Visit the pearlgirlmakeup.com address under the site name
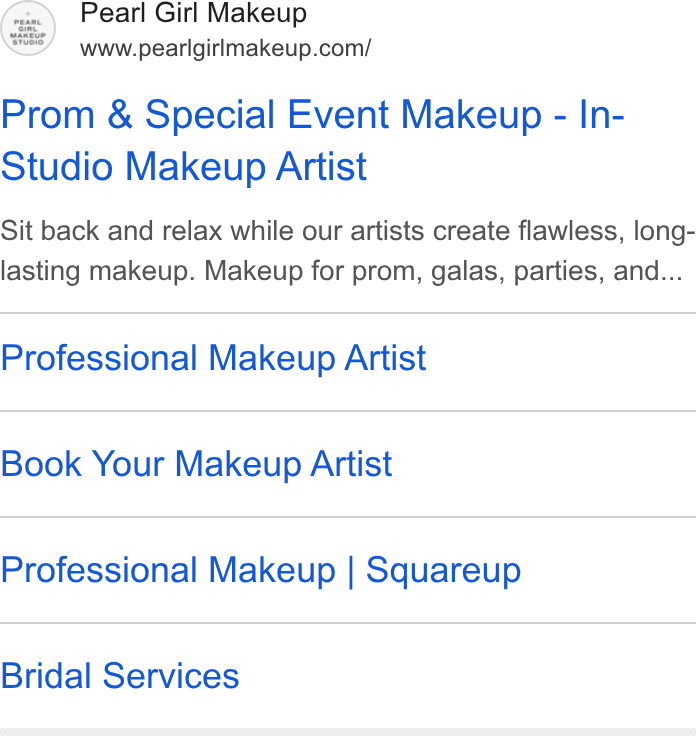The image size is (696, 736). pyautogui.click(x=225, y=48)
